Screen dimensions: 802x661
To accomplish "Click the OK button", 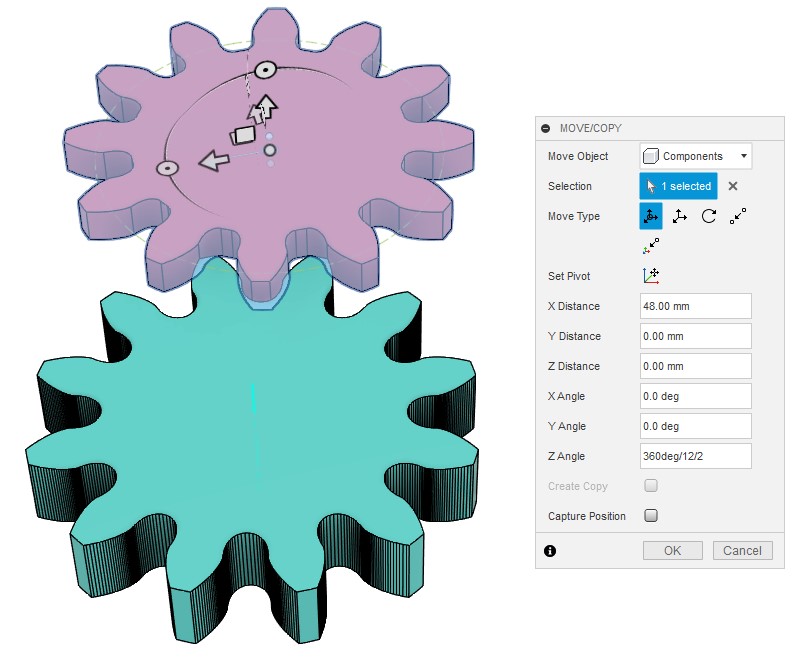I will tap(672, 550).
